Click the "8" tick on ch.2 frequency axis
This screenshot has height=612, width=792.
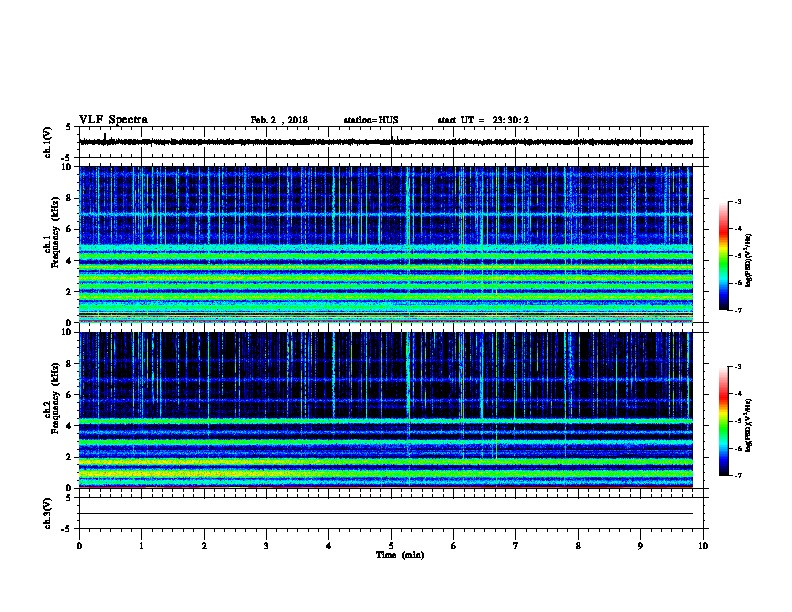(70, 364)
